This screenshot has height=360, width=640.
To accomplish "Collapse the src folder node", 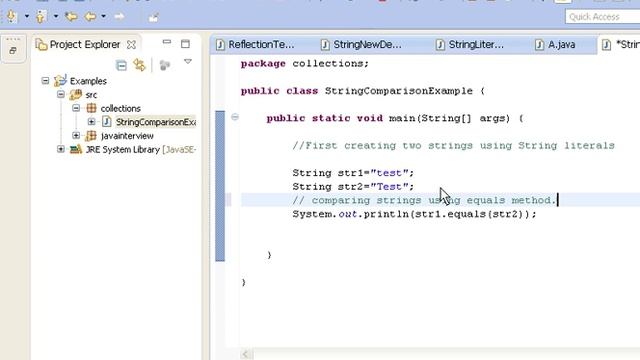I will [61, 95].
